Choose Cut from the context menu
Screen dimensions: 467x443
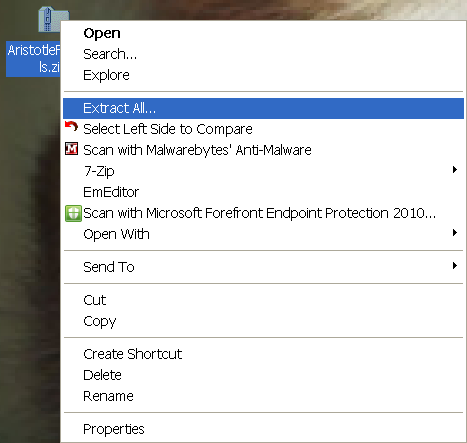tap(263, 300)
